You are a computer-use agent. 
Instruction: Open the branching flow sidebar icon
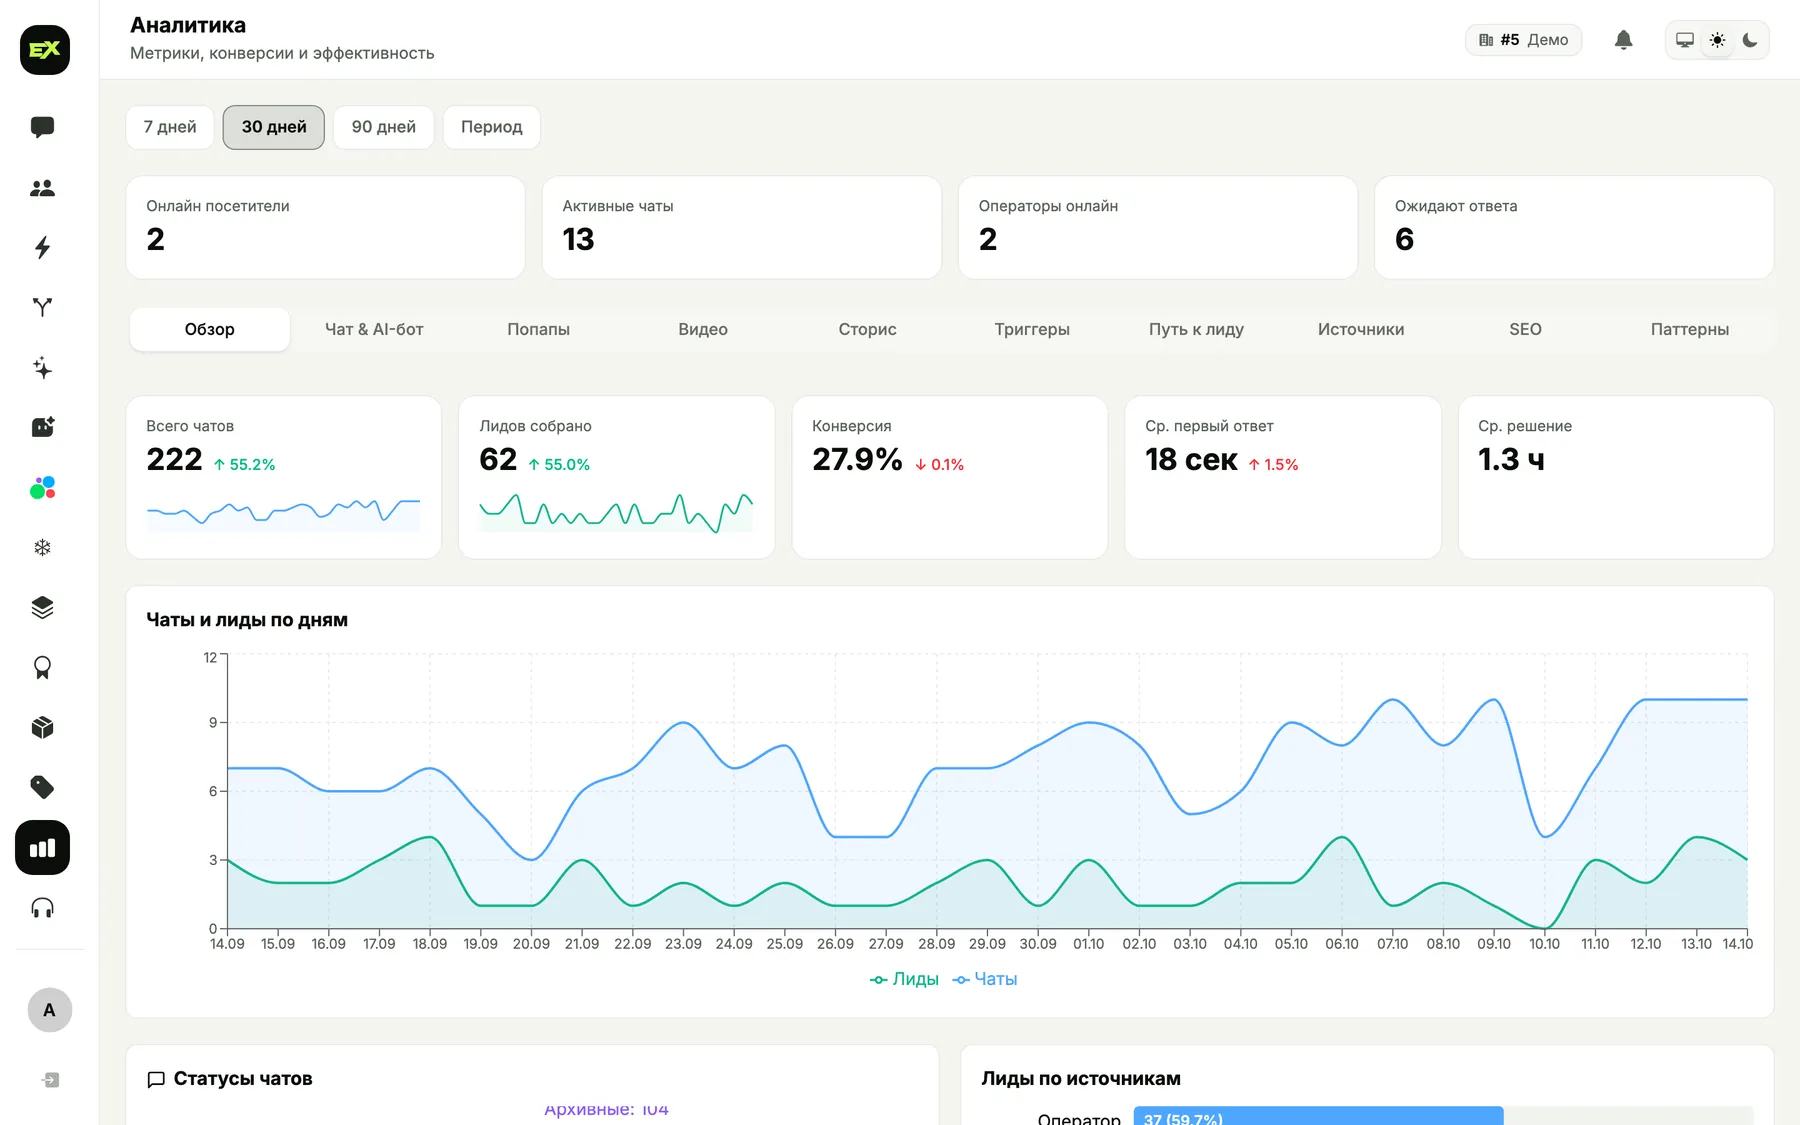click(42, 307)
